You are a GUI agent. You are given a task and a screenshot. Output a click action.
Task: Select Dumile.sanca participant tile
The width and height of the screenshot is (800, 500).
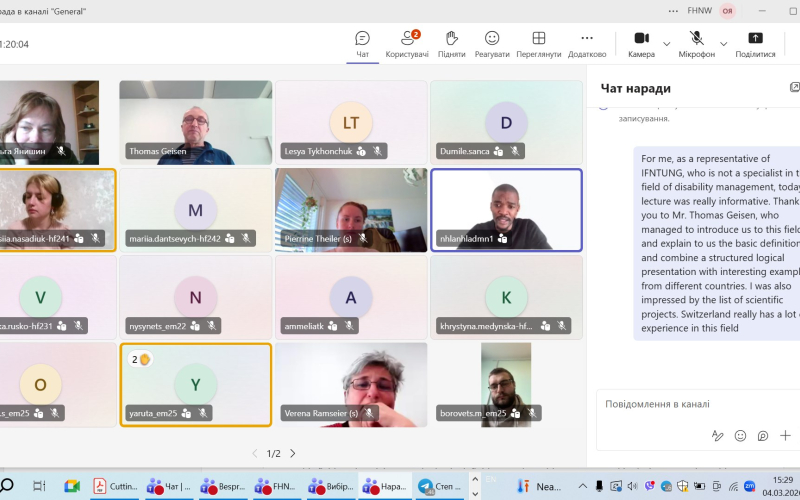click(x=506, y=122)
